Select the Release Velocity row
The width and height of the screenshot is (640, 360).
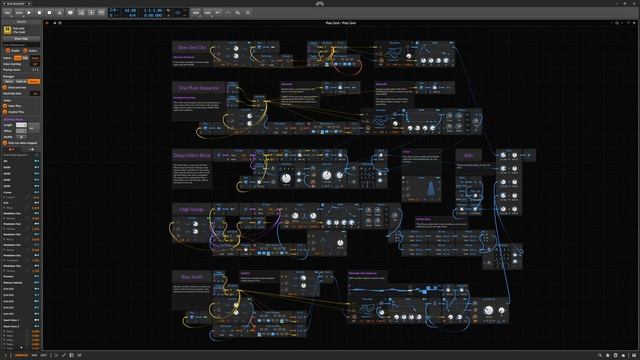pos(21,282)
